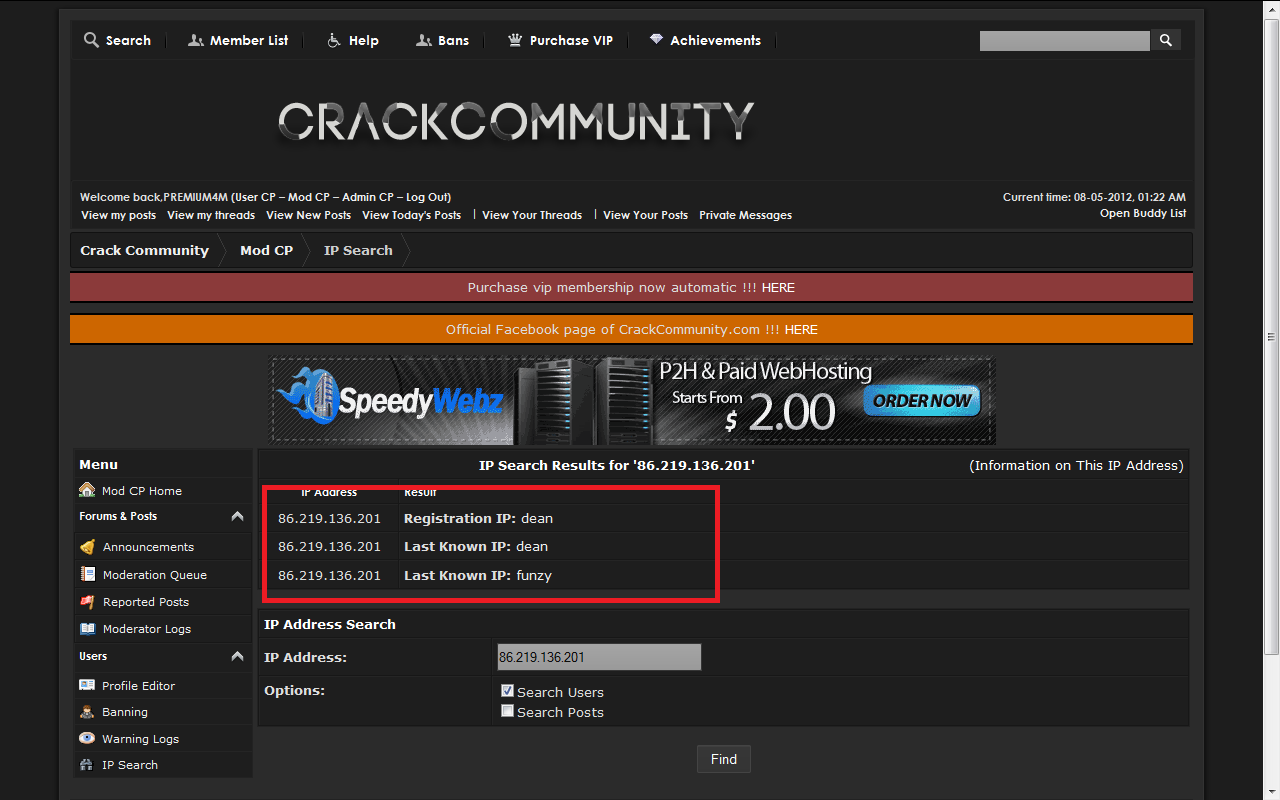Open the Member List page
This screenshot has height=800, width=1280.
[x=249, y=40]
